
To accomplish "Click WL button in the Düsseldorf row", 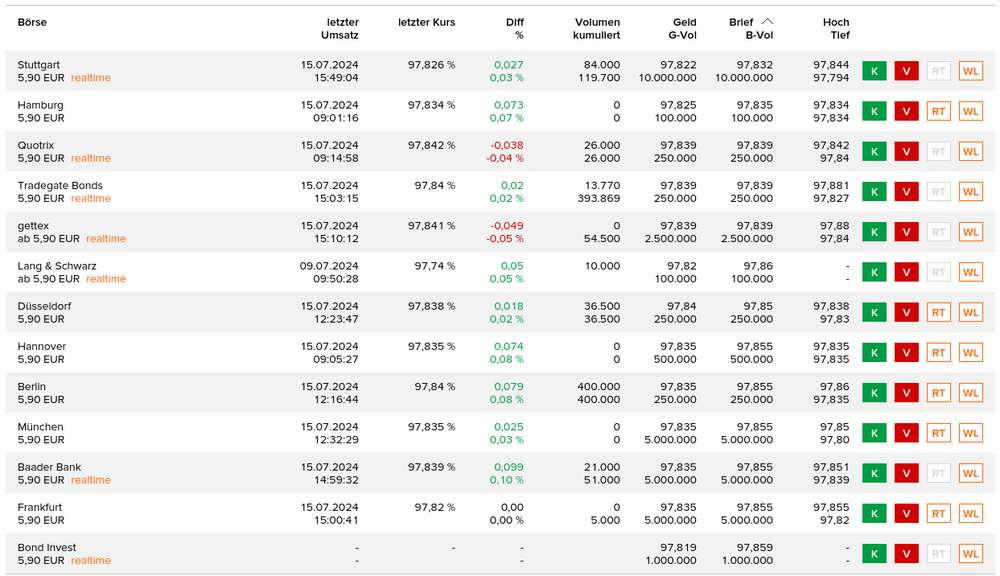I will click(970, 312).
